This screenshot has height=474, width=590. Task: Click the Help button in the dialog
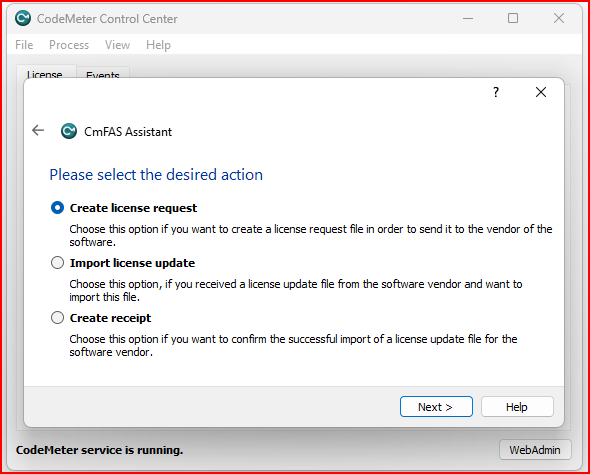(x=517, y=407)
